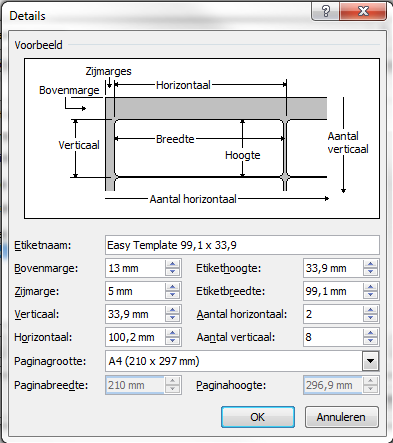Screen dimensions: 393x443
Task: Confirm with the OK button
Action: click(258, 417)
